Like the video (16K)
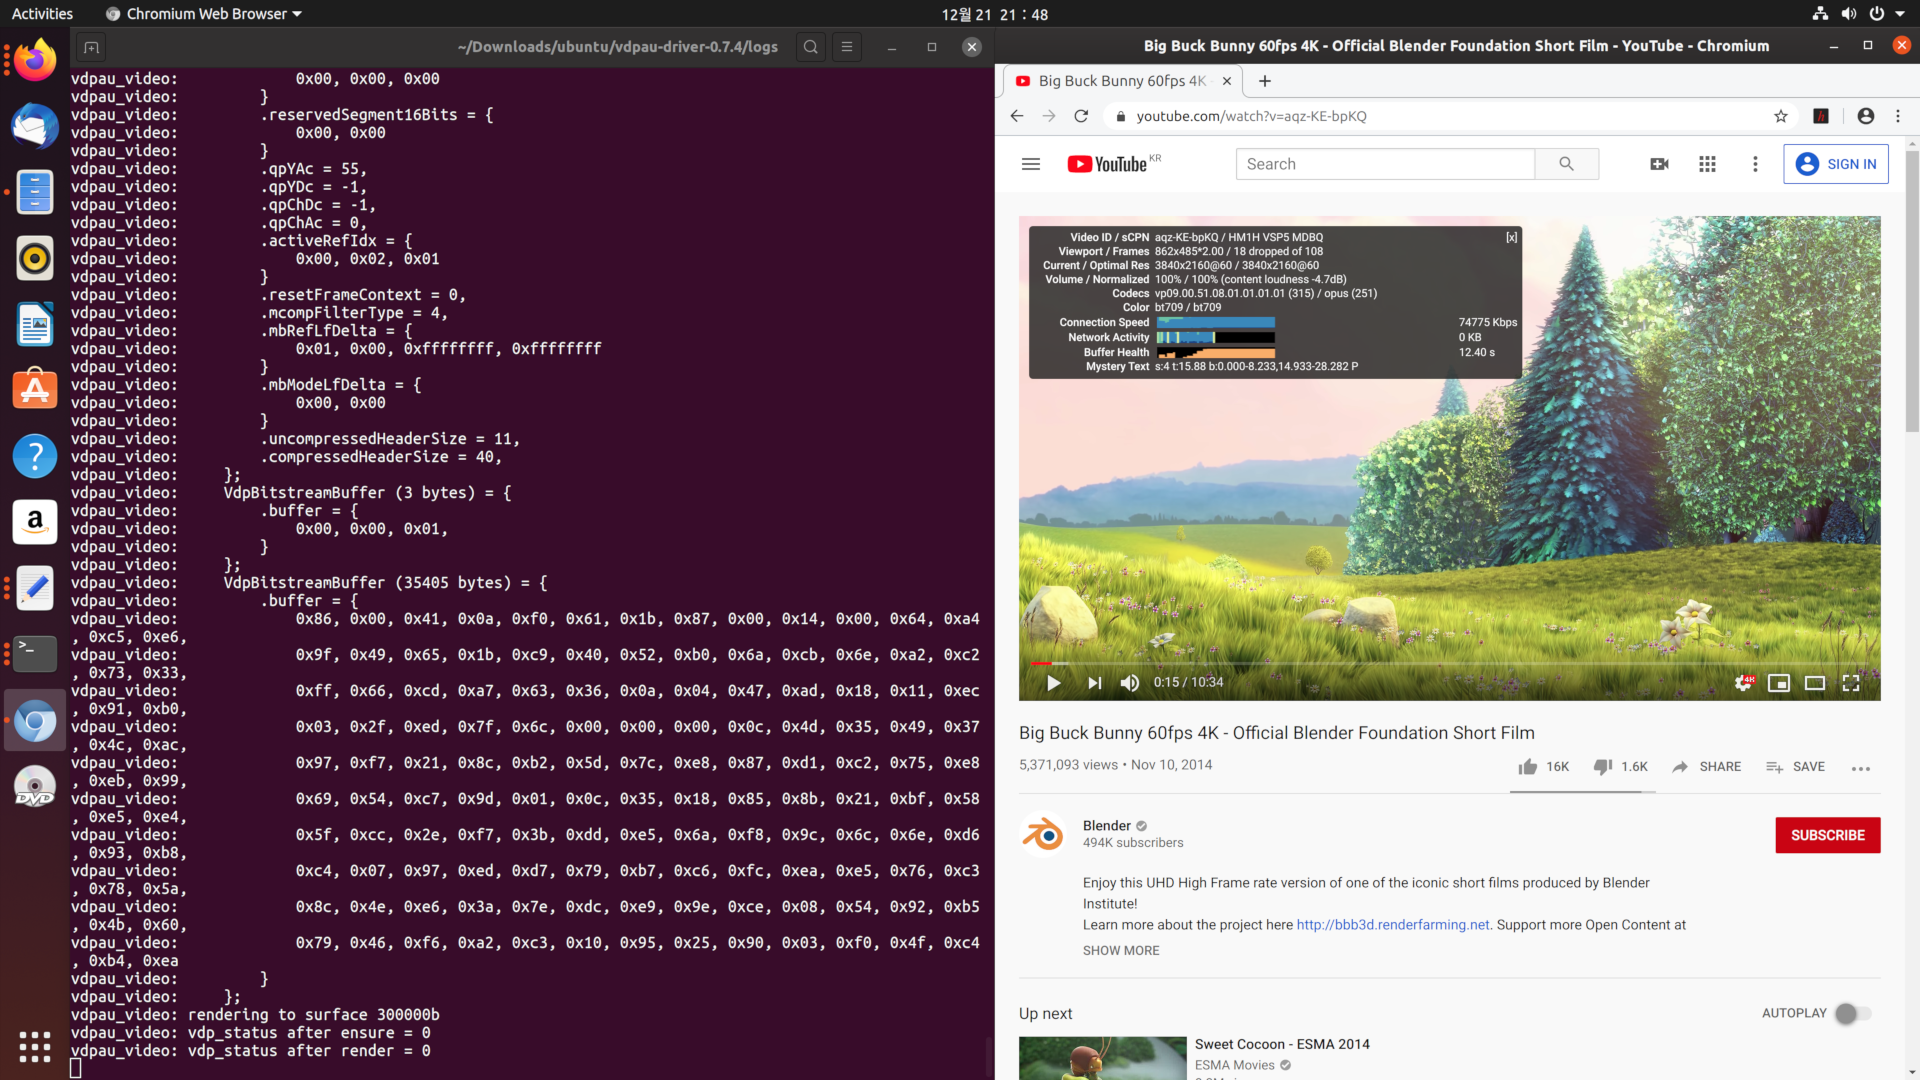Screen dimensions: 1920x1080 click(1543, 767)
